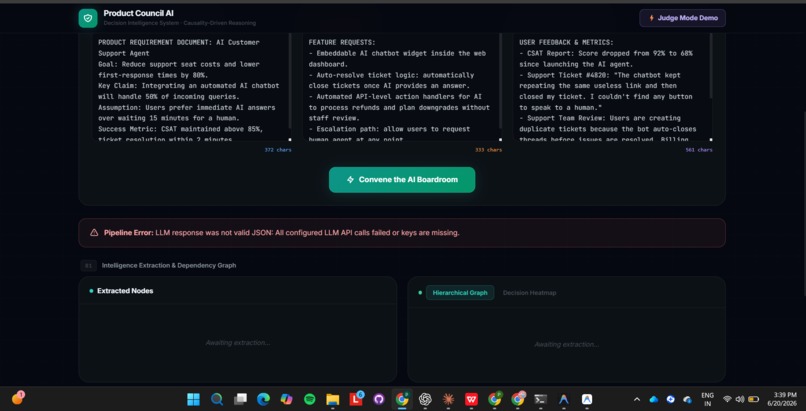The height and width of the screenshot is (411, 806).
Task: Activate the Judge Mode Demo button
Action: point(682,18)
